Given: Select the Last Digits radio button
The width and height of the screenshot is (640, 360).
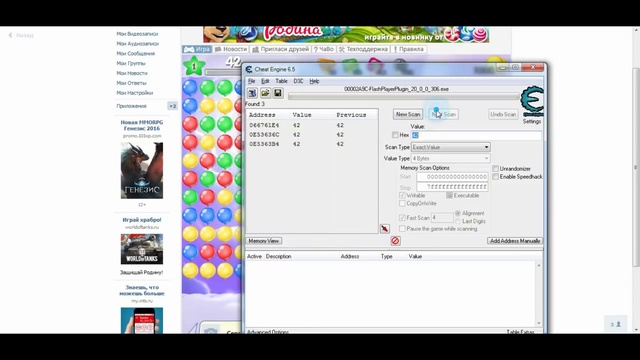Looking at the screenshot, I should 458,221.
